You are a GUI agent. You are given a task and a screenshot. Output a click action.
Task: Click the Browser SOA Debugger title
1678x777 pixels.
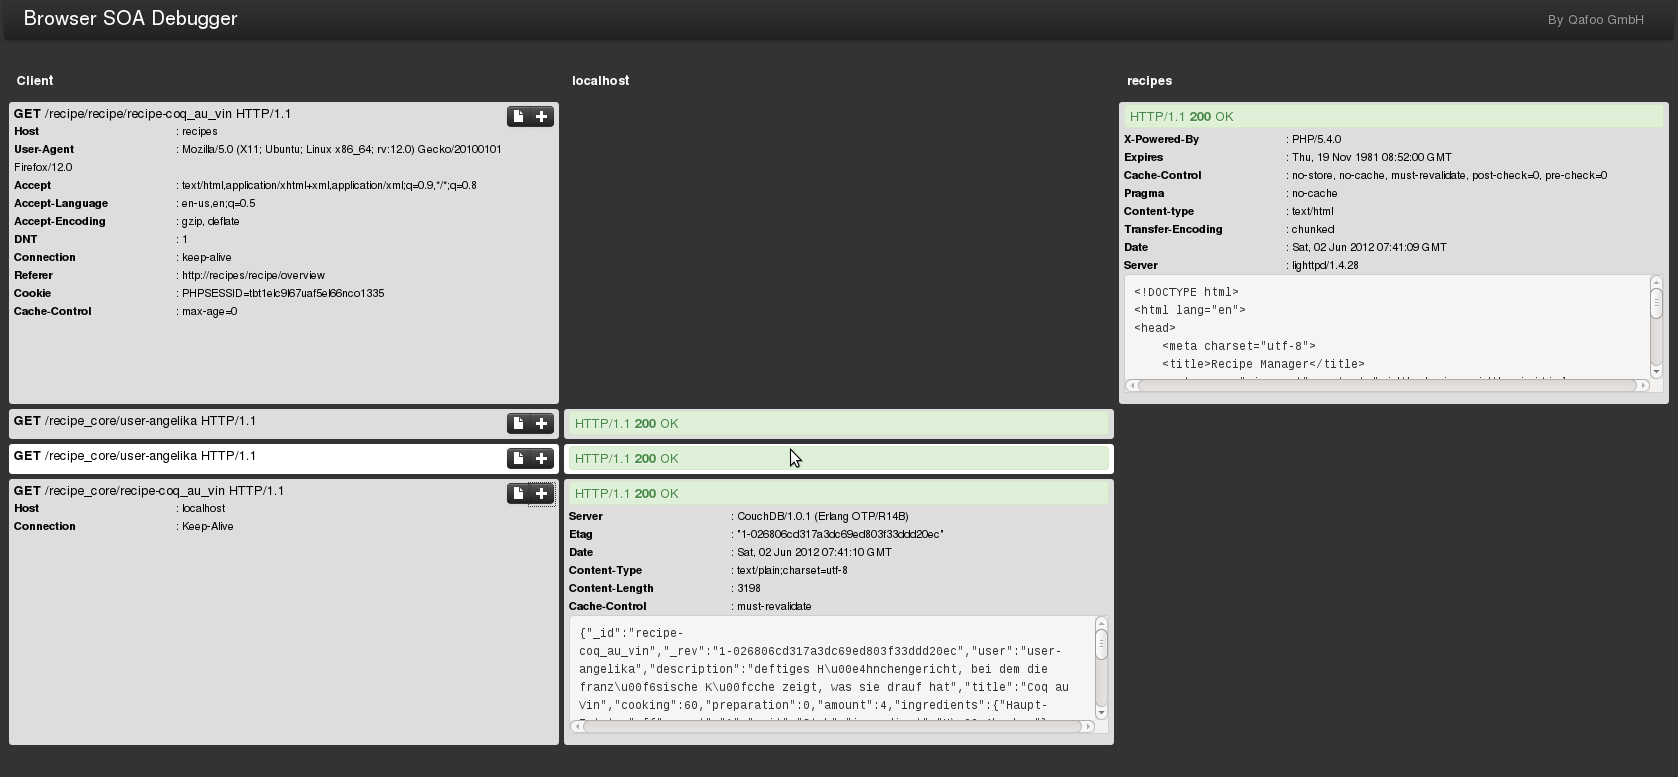pos(130,19)
